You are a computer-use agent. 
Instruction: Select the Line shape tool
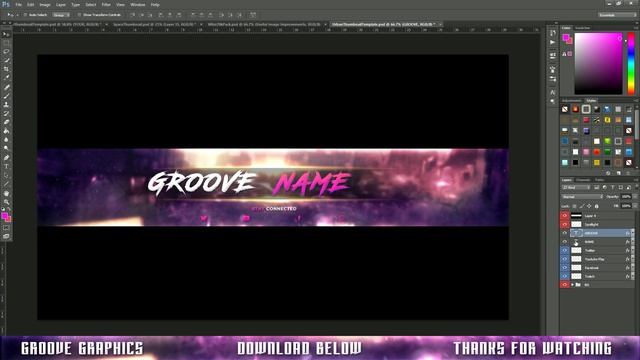(6, 184)
